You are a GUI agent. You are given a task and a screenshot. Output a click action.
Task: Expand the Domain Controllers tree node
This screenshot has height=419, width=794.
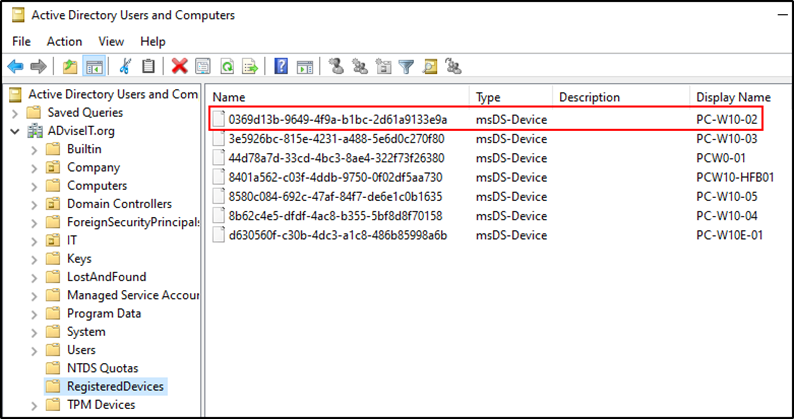(x=34, y=205)
